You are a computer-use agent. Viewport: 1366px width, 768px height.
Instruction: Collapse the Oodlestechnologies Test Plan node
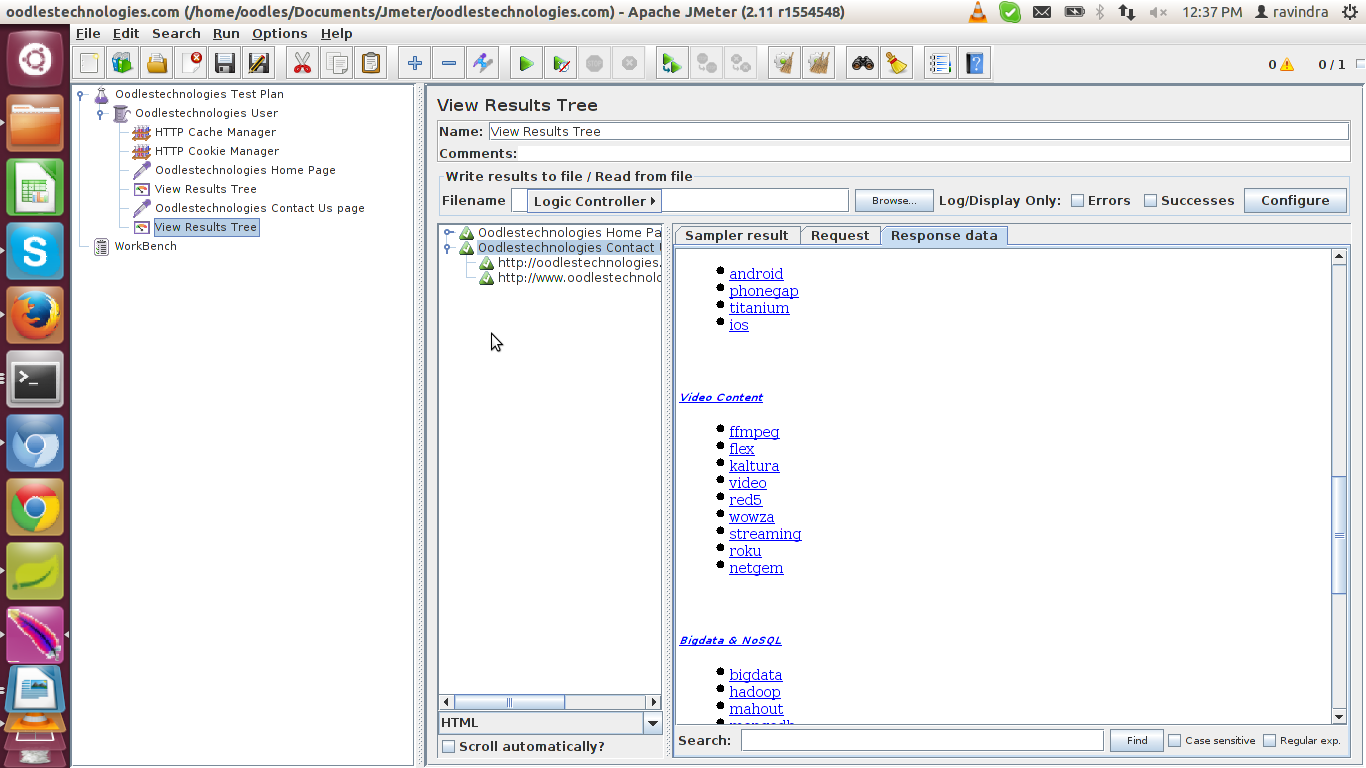click(81, 95)
